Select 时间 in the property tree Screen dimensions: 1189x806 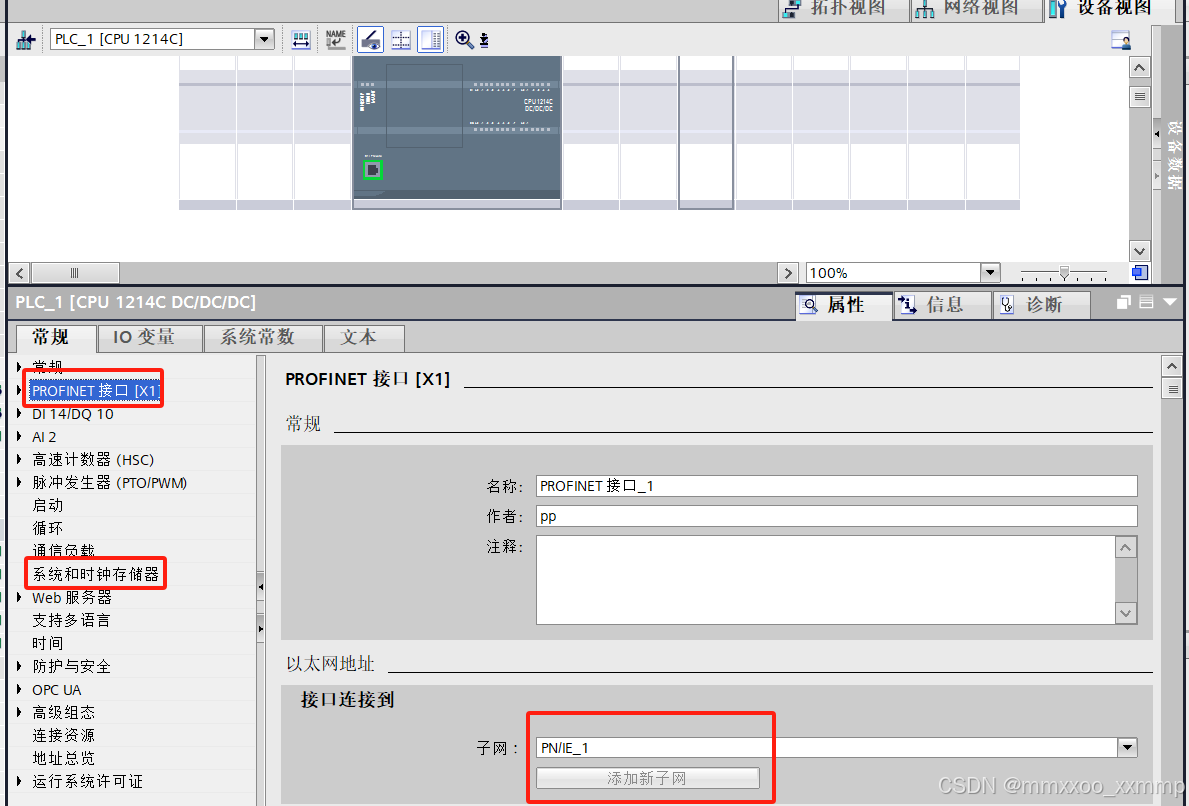pyautogui.click(x=48, y=644)
